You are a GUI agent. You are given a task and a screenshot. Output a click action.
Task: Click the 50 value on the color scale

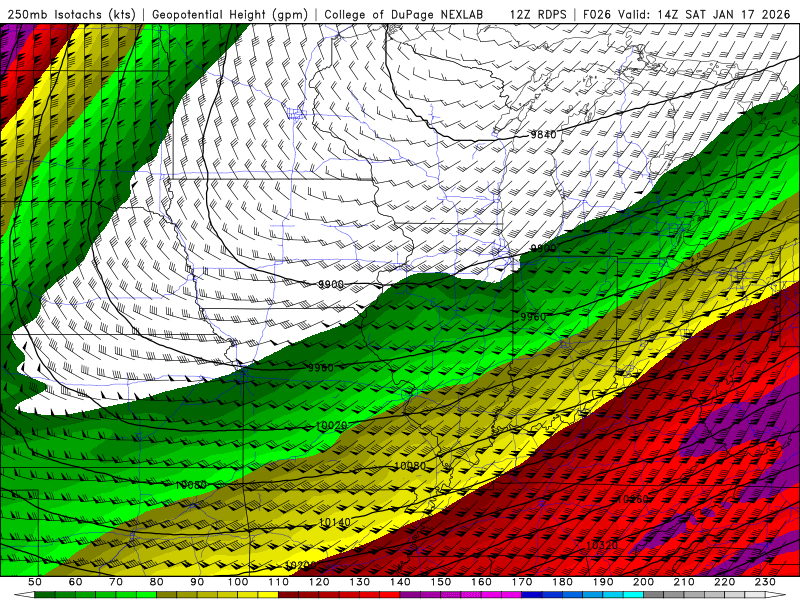pos(35,582)
